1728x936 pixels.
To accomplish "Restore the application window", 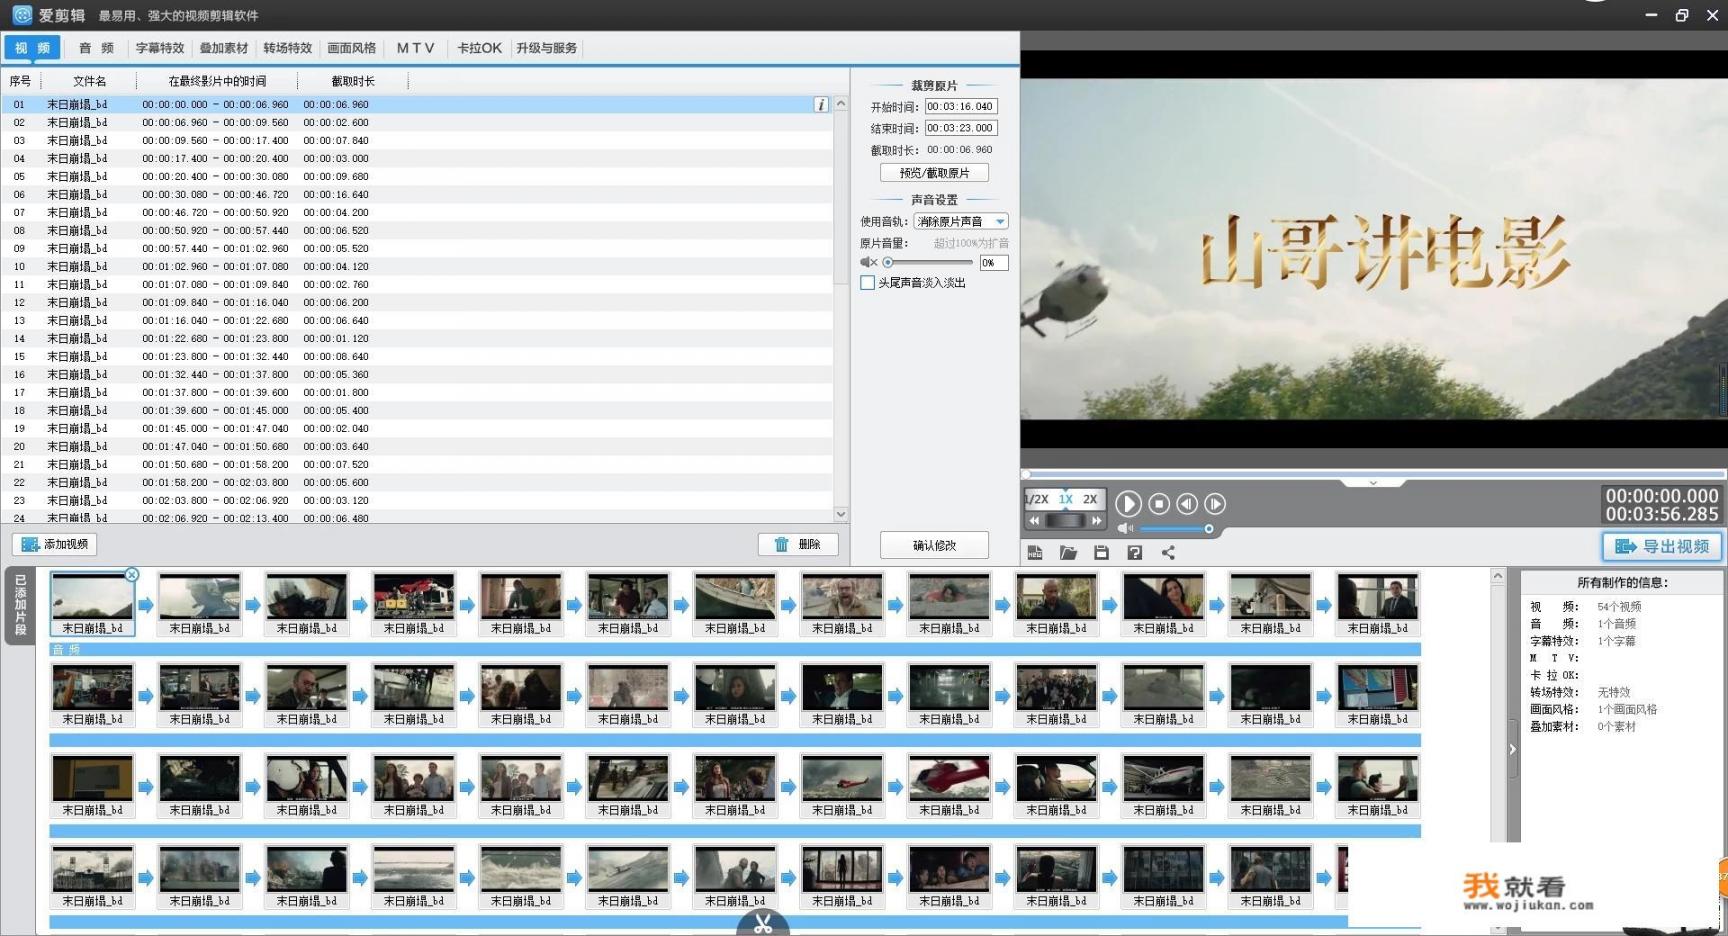I will click(x=1681, y=15).
